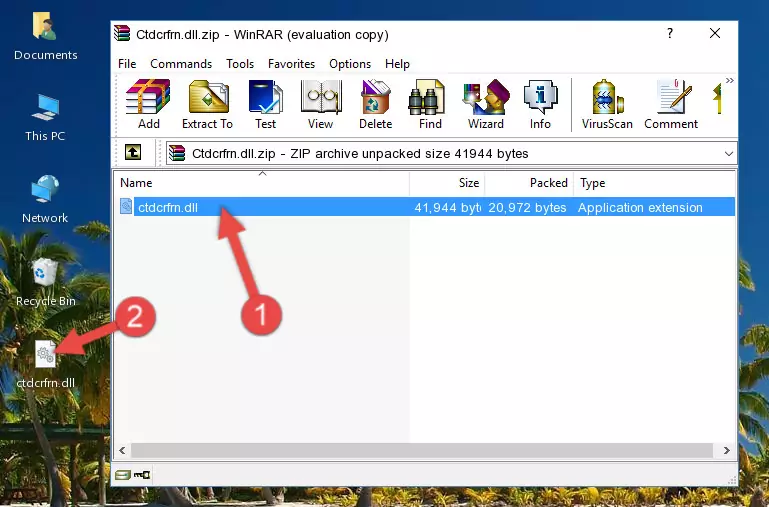
Task: Select the Recycle Bin desktop icon
Action: pos(45,282)
